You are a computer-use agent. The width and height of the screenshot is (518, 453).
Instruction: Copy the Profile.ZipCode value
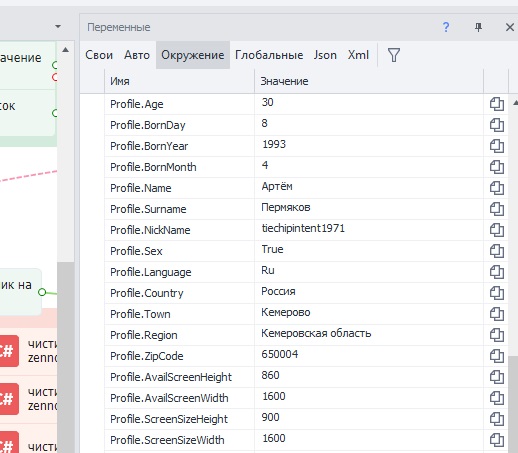[x=497, y=356]
